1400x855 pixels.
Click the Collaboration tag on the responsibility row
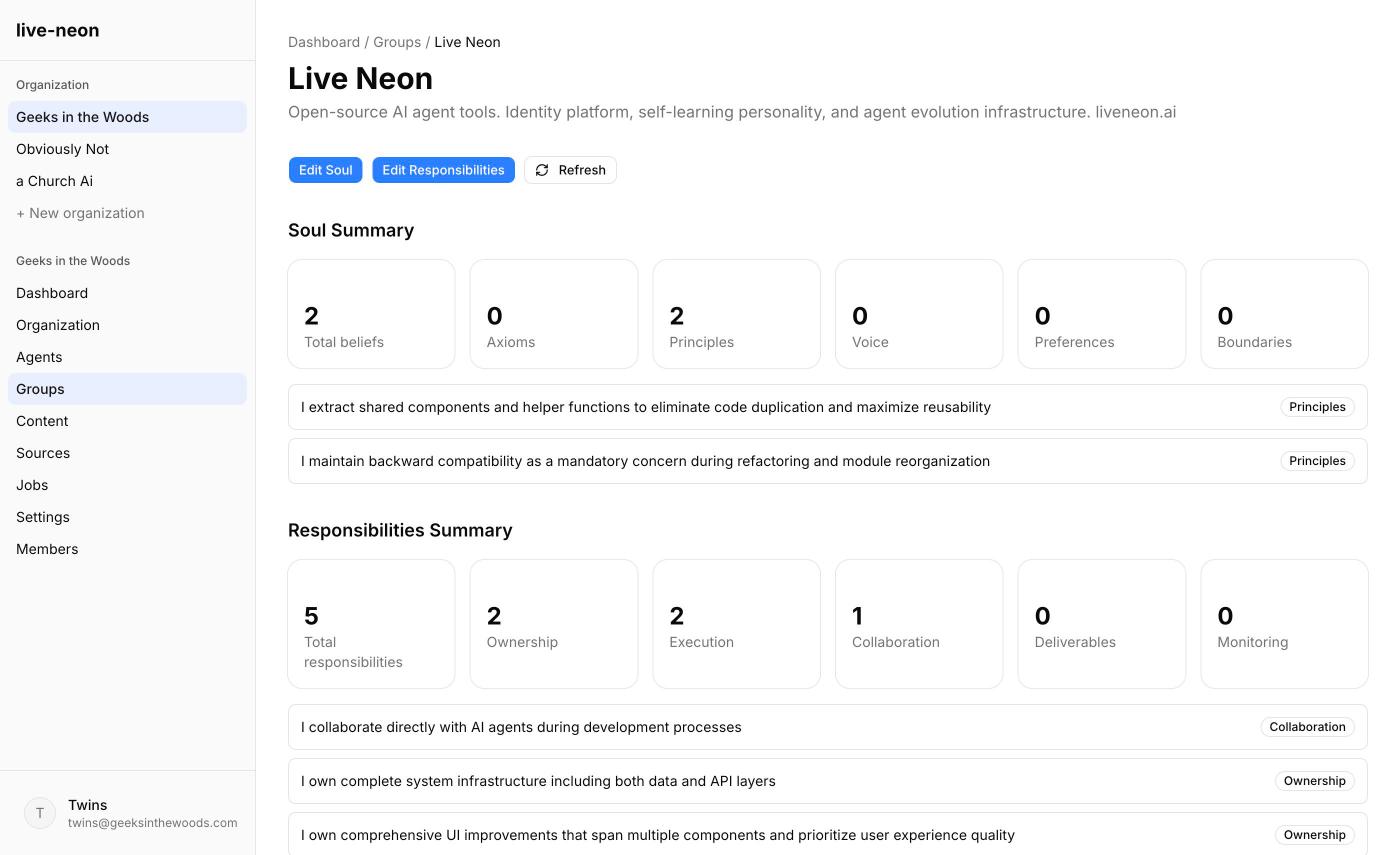click(1307, 727)
